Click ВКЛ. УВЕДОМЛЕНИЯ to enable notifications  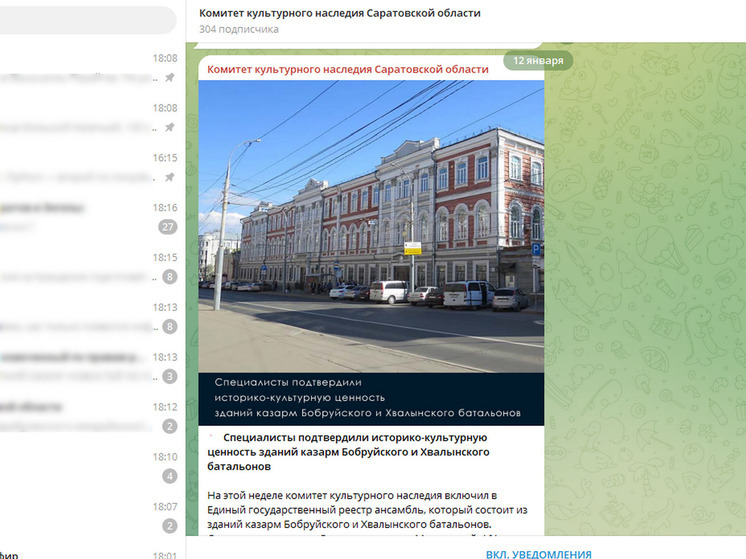(539, 554)
